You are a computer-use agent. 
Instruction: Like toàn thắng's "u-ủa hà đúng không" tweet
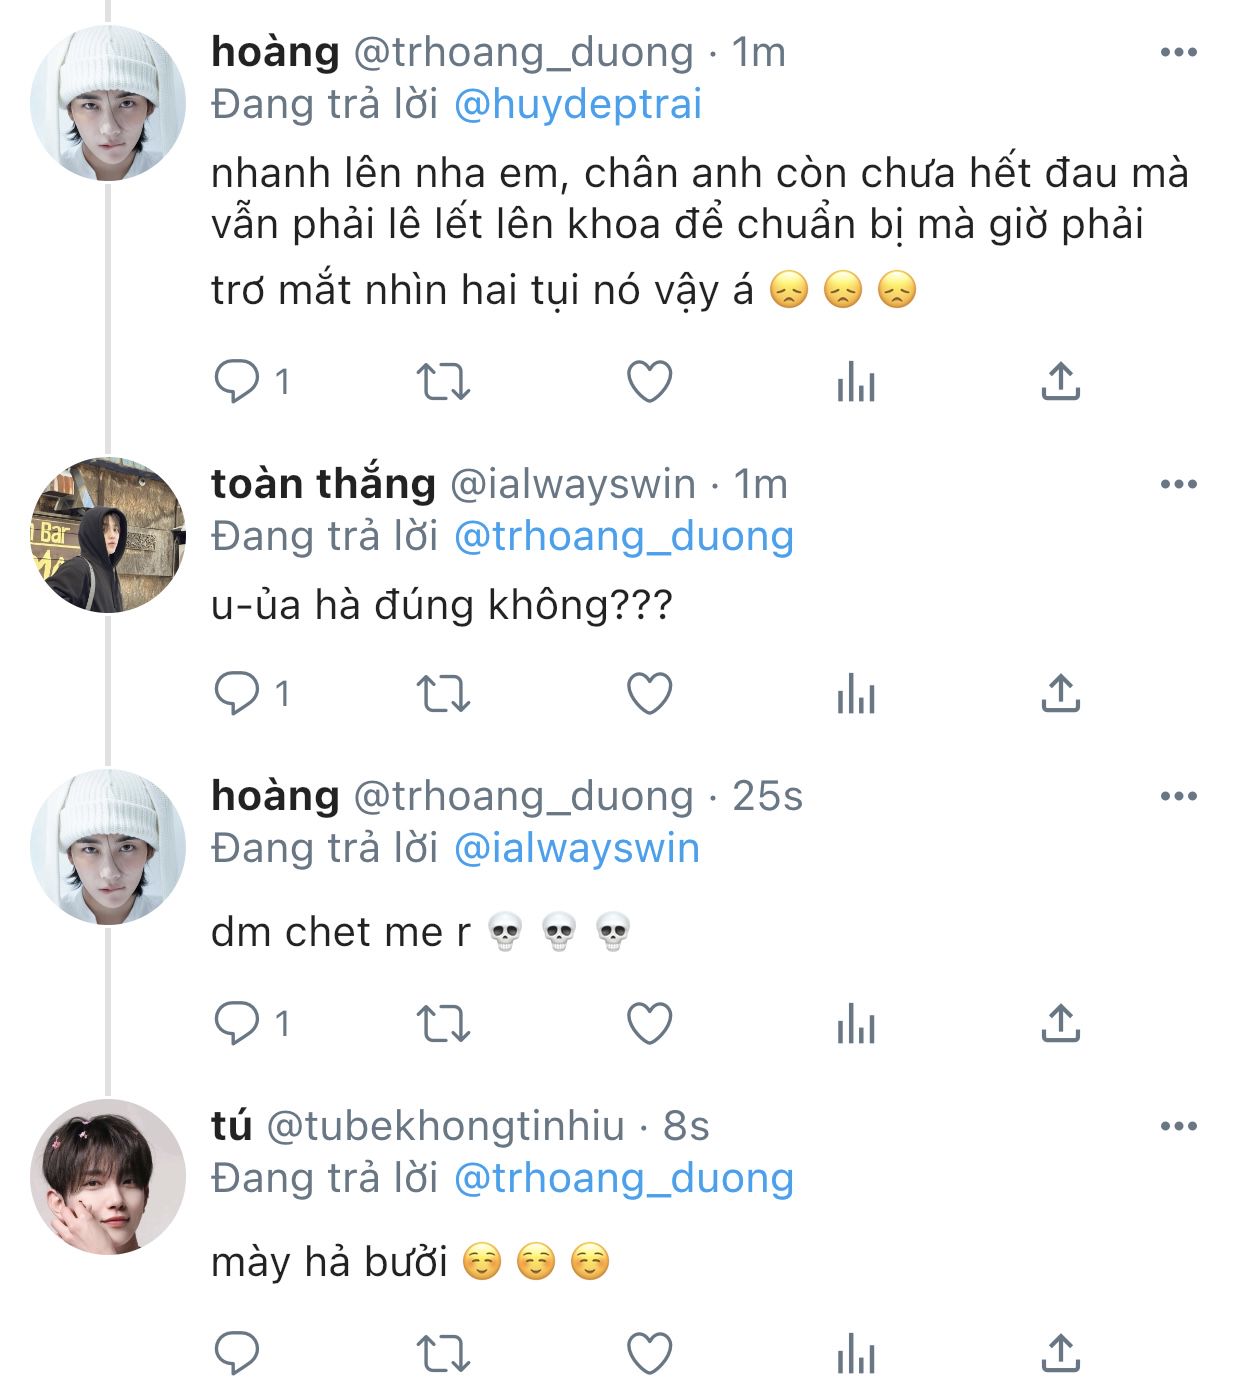click(649, 693)
